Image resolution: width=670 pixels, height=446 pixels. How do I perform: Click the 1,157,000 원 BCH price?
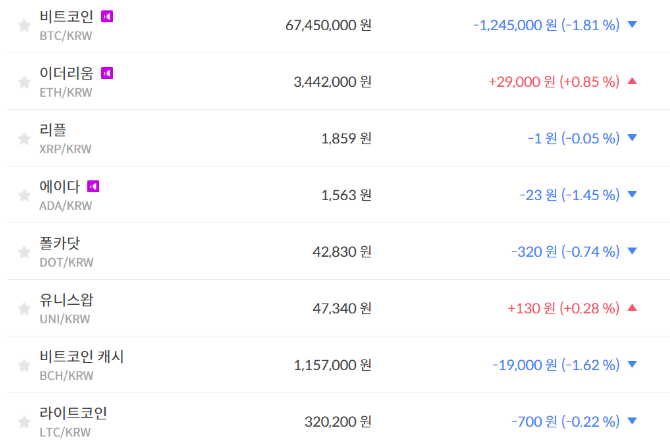click(333, 365)
